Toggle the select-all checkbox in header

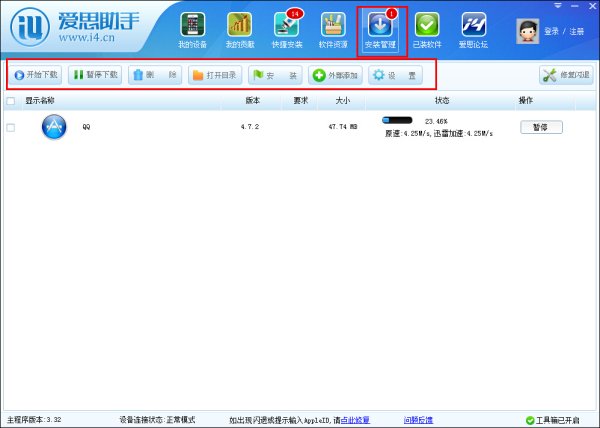tap(11, 101)
